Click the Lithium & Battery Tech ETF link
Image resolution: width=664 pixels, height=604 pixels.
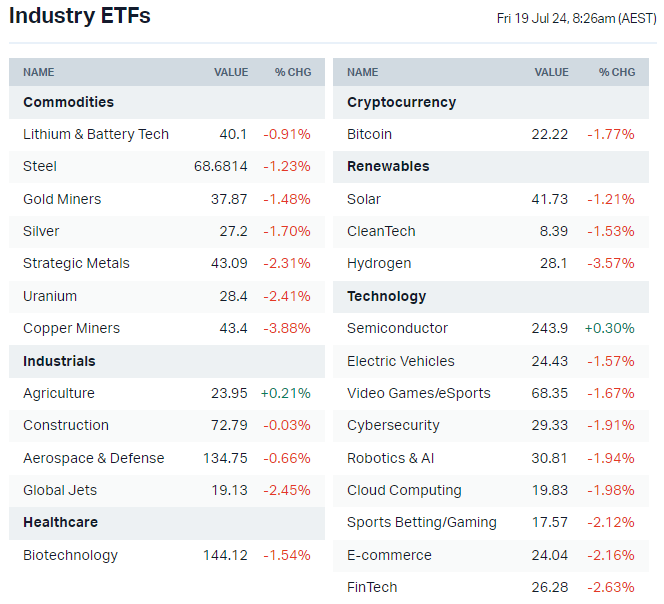96,134
